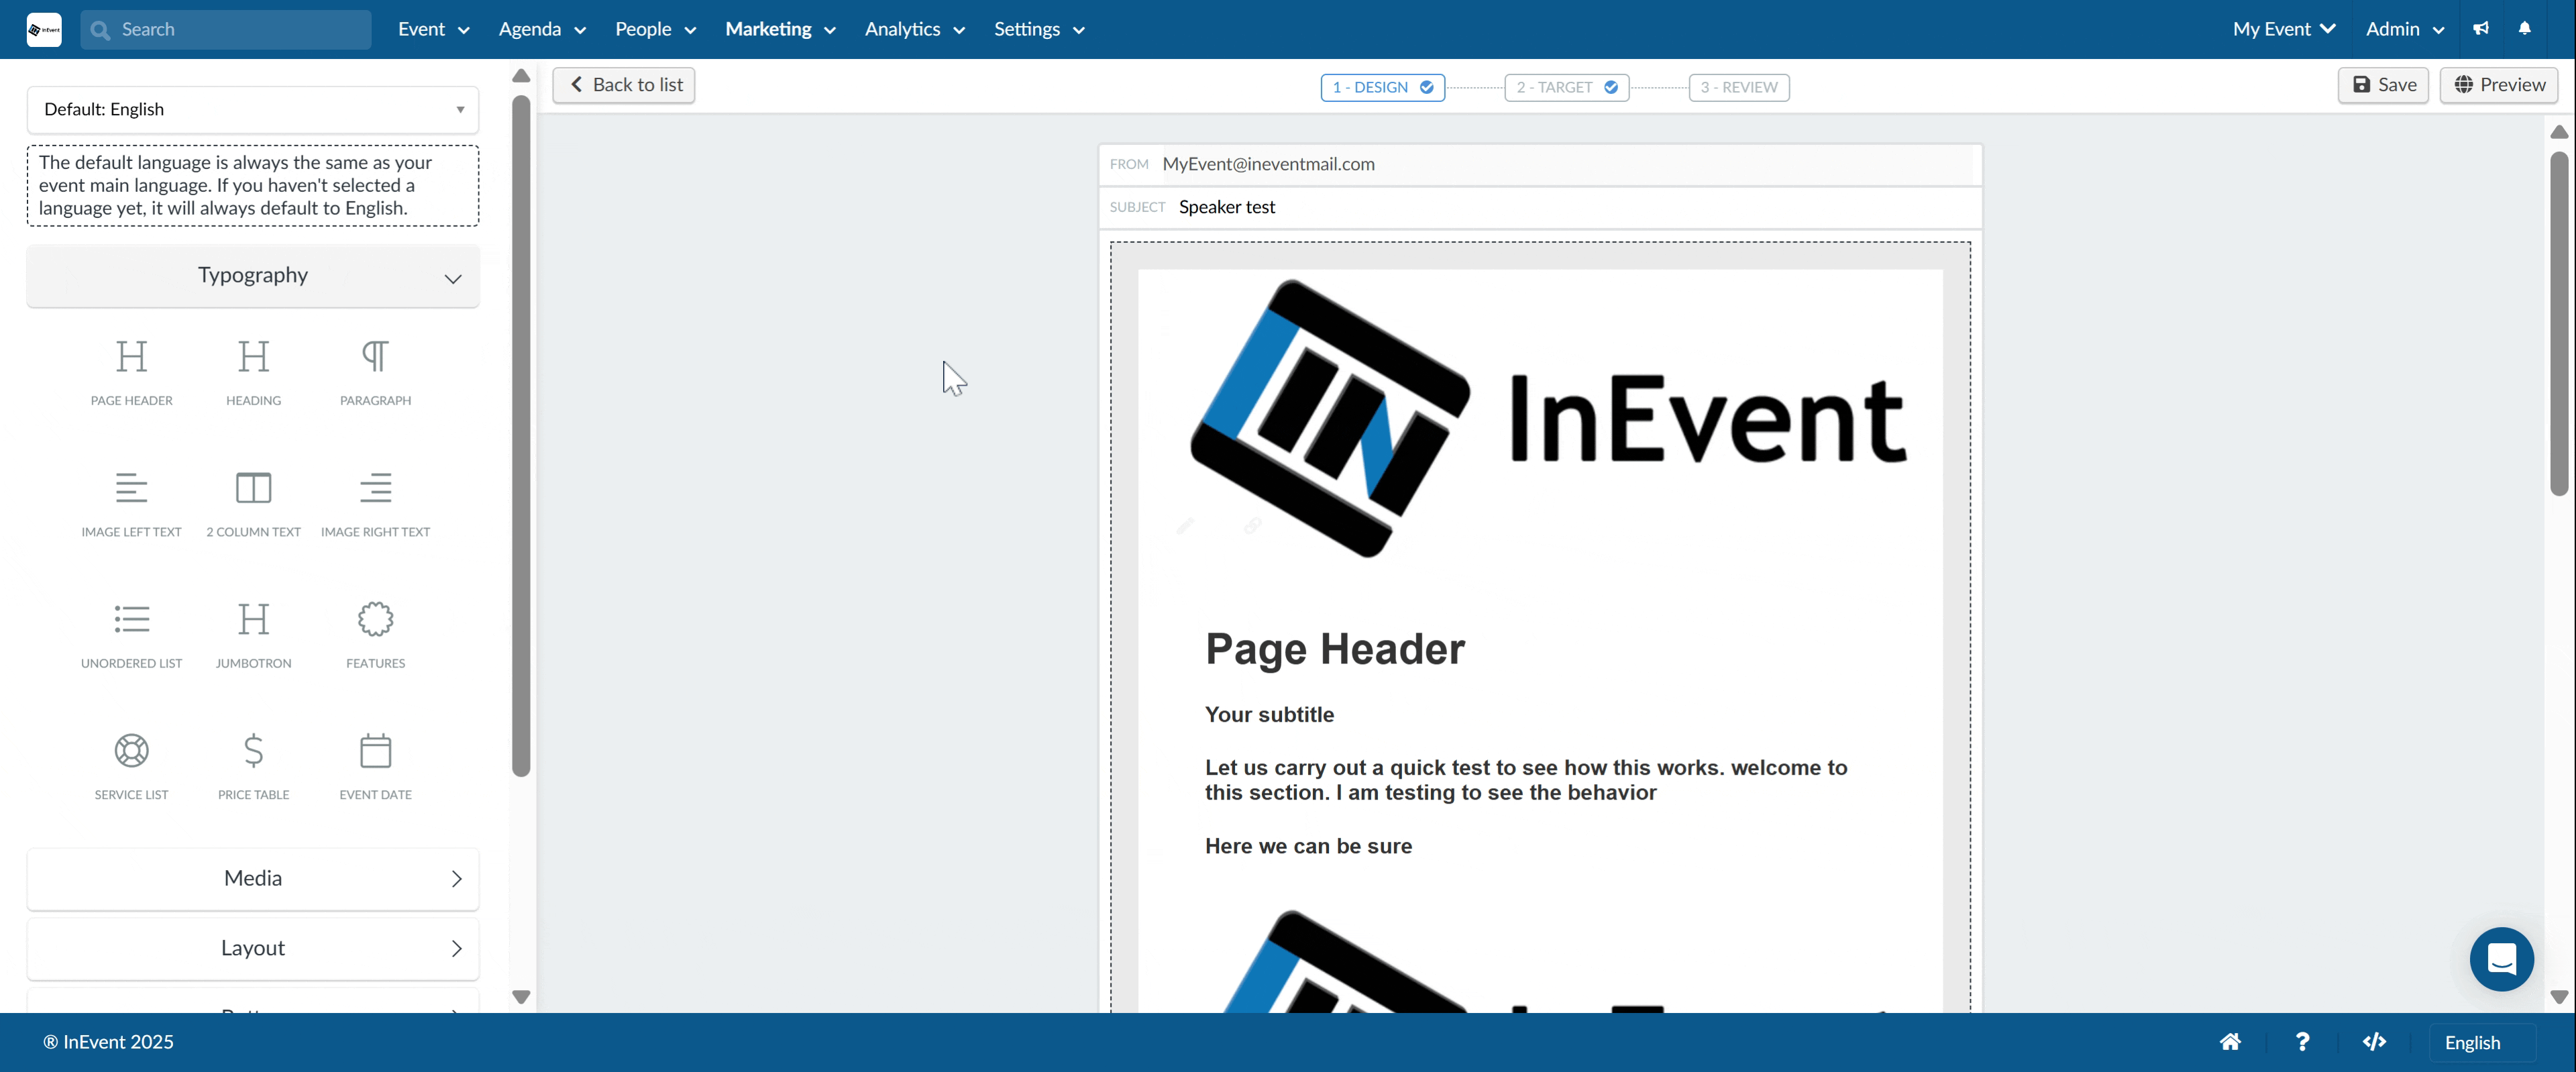The image size is (2576, 1072).
Task: Go to home via footer icon
Action: [2230, 1042]
